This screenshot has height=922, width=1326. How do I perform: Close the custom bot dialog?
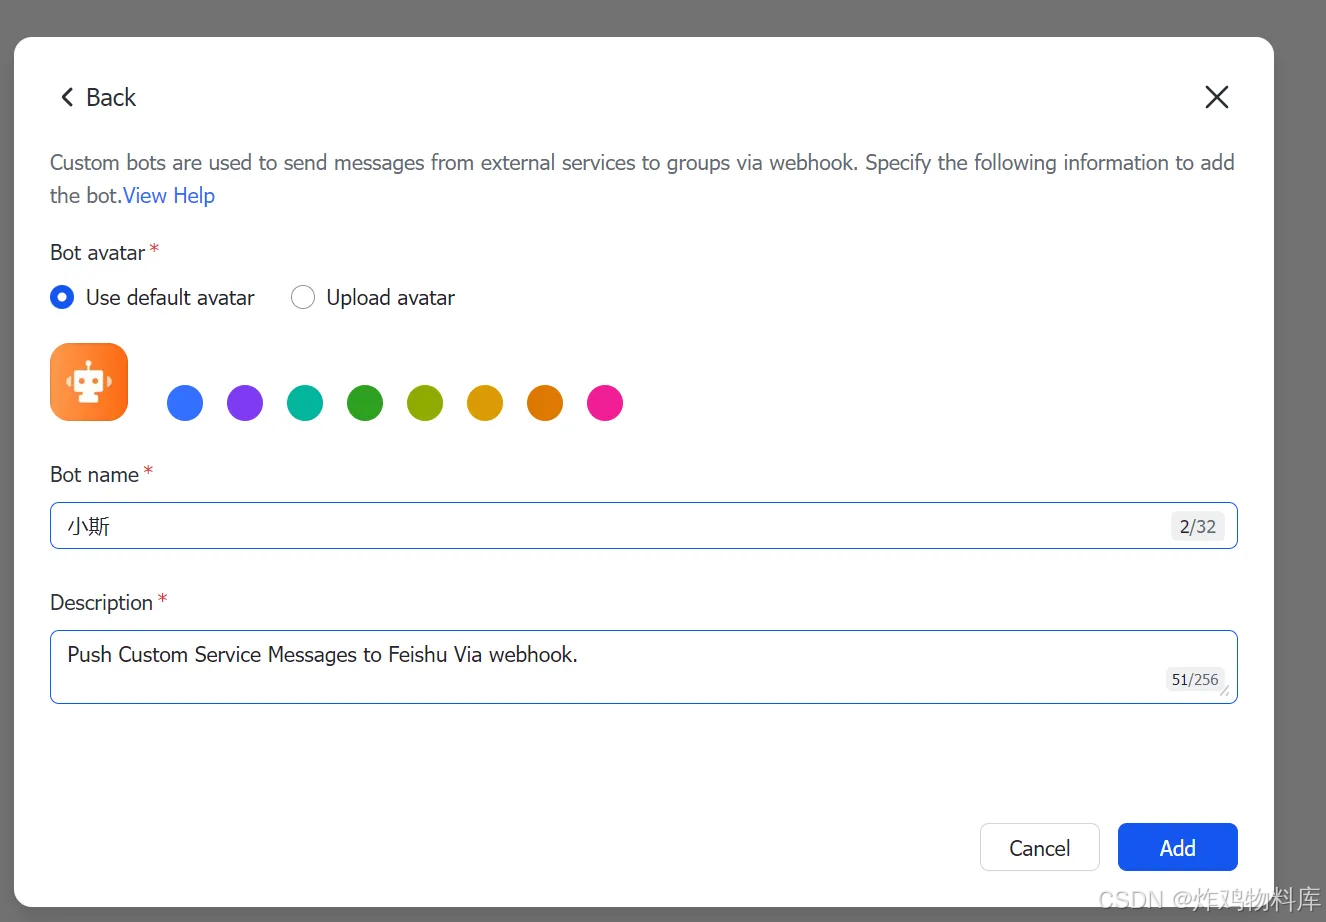[x=1216, y=97]
